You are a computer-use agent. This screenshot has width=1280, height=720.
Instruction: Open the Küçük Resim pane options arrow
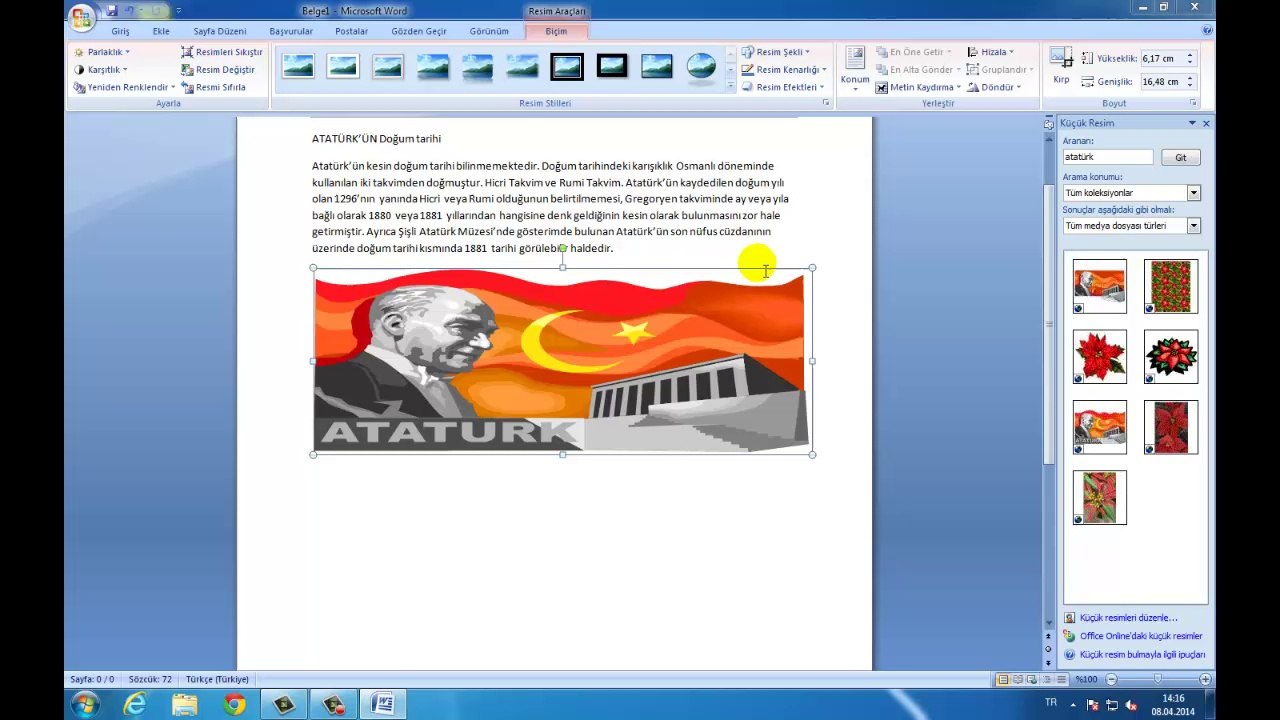(x=1192, y=123)
